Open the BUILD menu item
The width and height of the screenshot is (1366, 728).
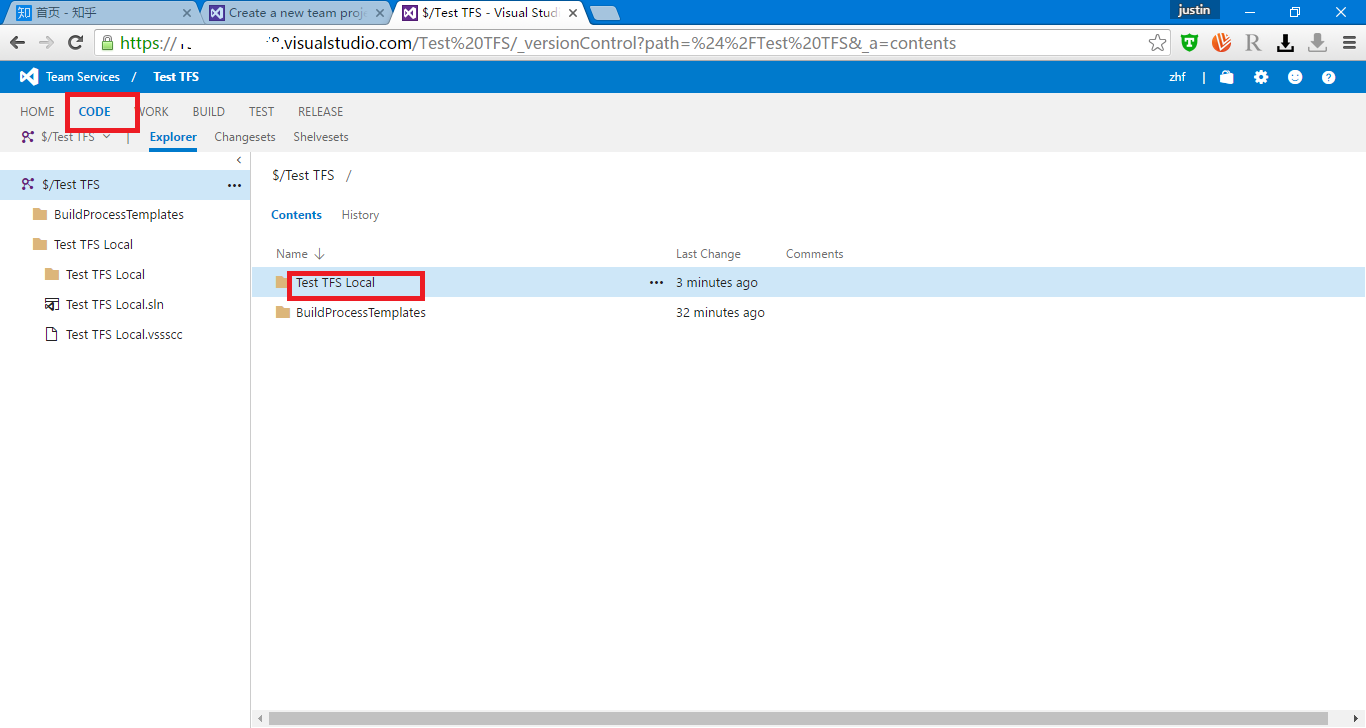click(208, 111)
